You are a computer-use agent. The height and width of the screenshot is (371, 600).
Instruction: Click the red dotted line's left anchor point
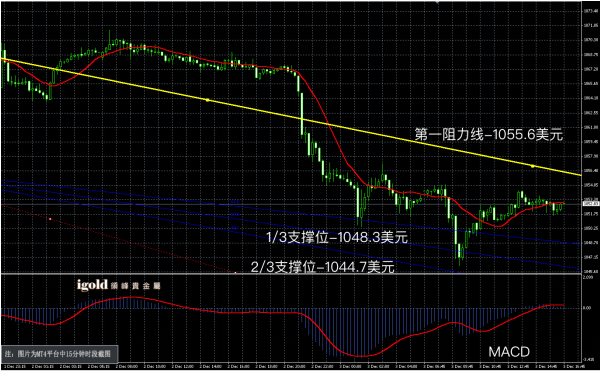50,219
